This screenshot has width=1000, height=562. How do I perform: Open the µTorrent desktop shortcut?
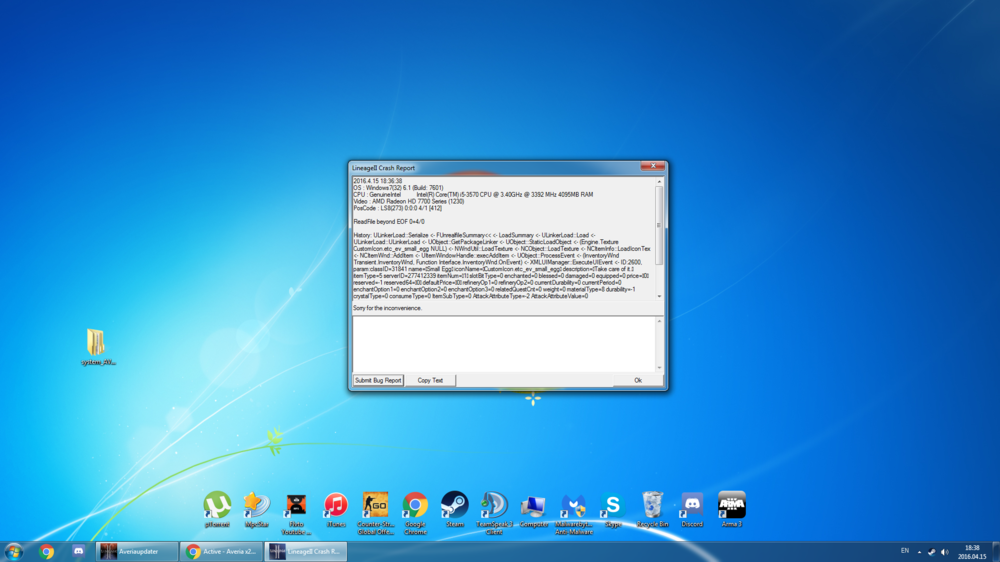217,506
